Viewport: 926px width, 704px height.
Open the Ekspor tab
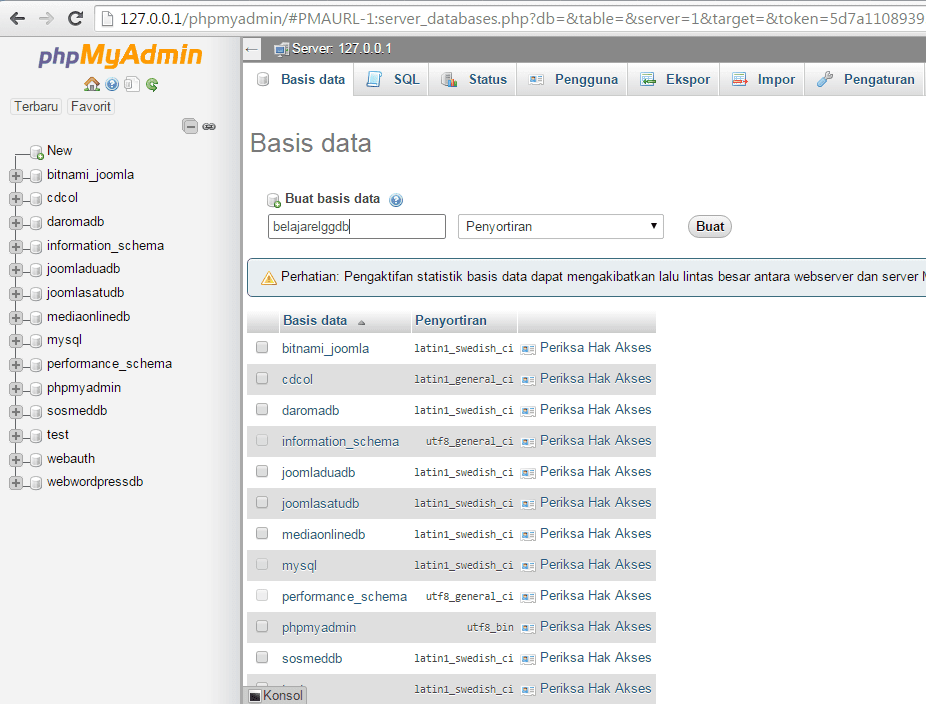674,80
